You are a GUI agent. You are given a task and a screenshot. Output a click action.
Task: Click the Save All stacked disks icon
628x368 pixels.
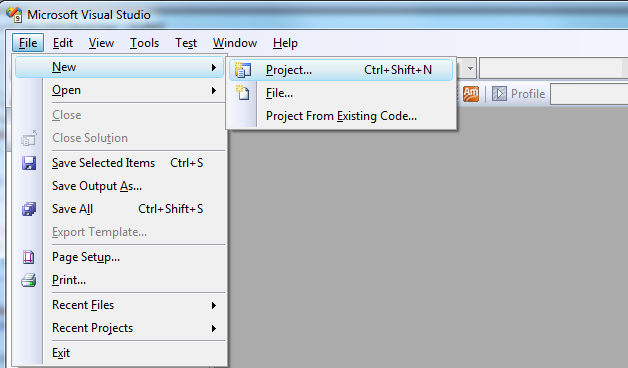click(29, 209)
